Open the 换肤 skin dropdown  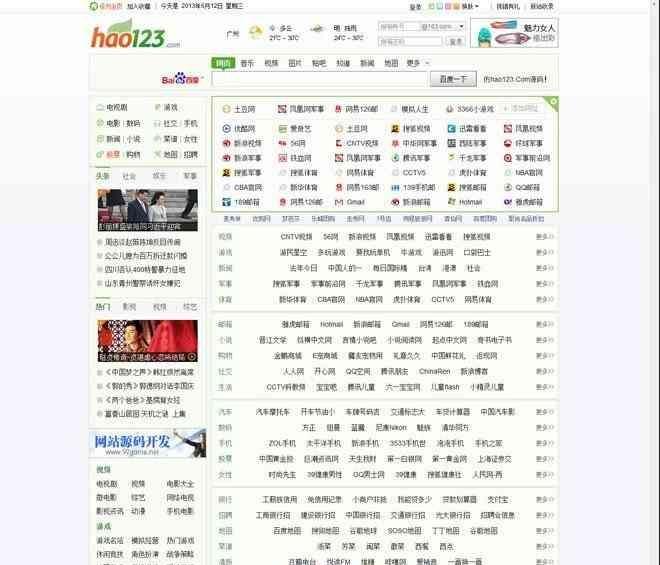(470, 6)
